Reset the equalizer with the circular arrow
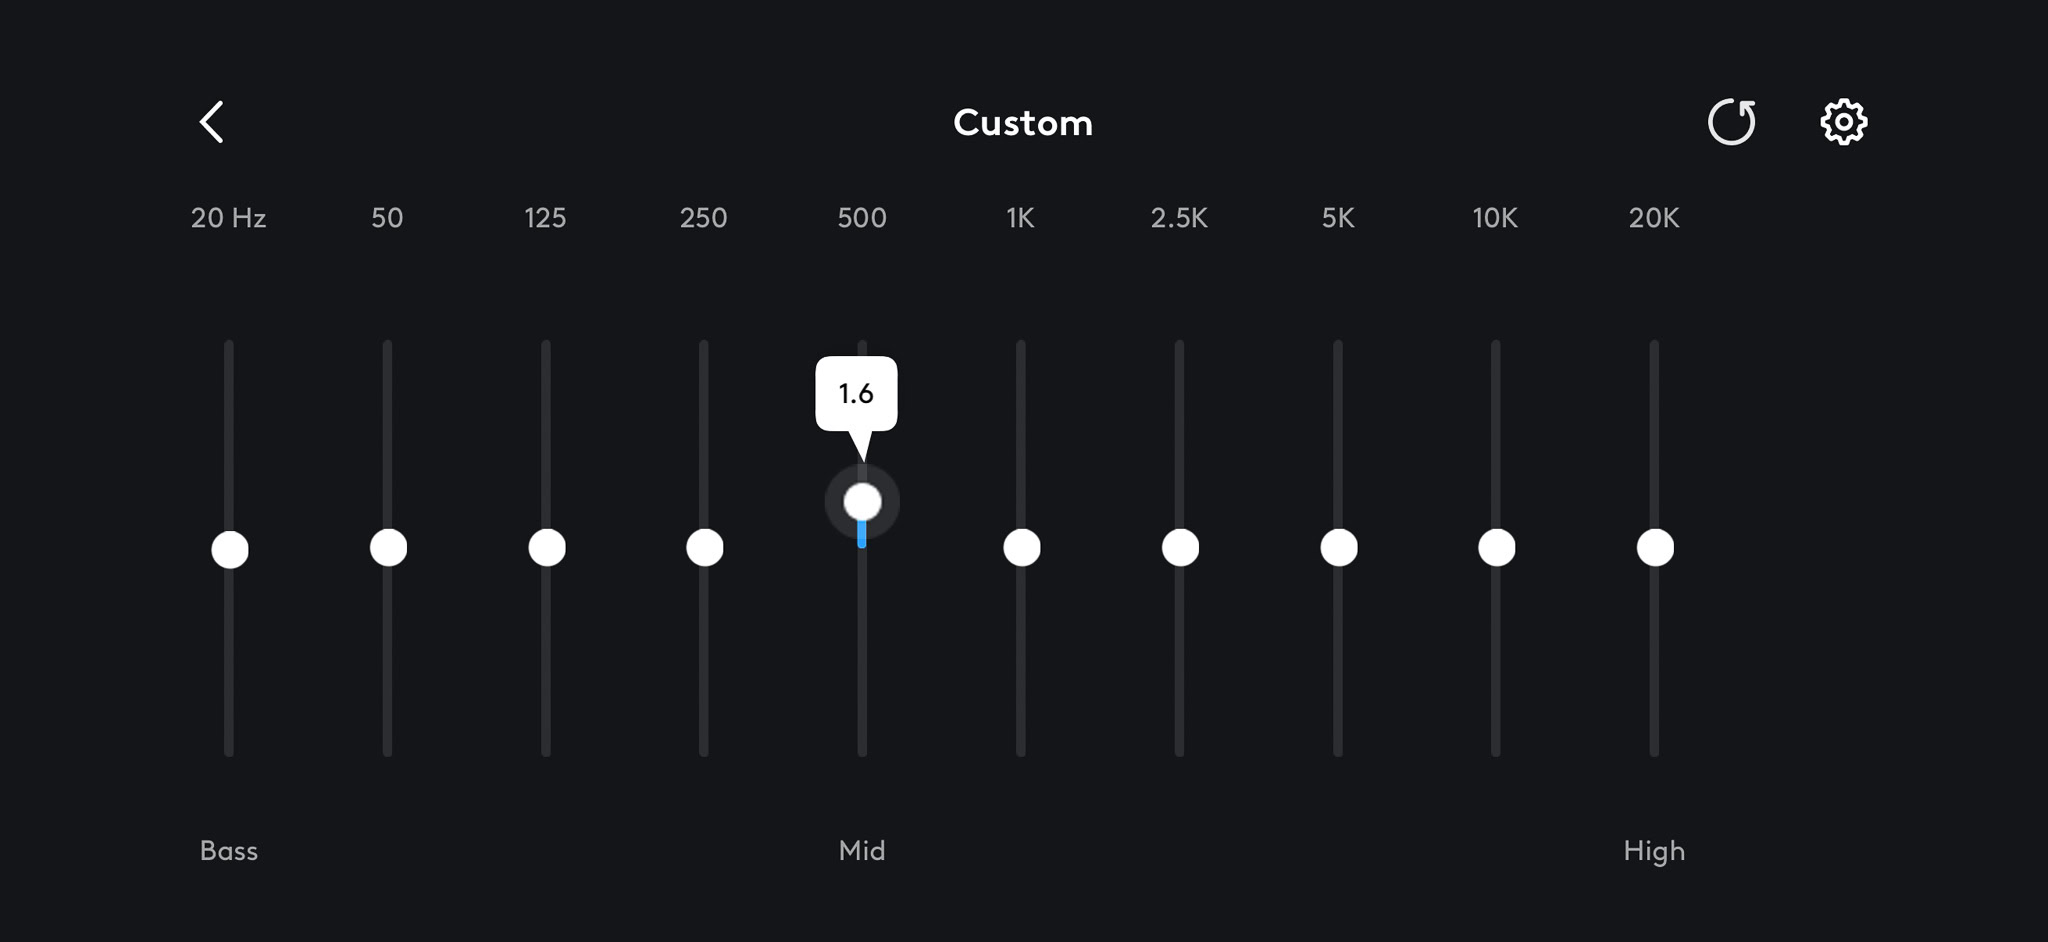The width and height of the screenshot is (2048, 942). point(1731,122)
